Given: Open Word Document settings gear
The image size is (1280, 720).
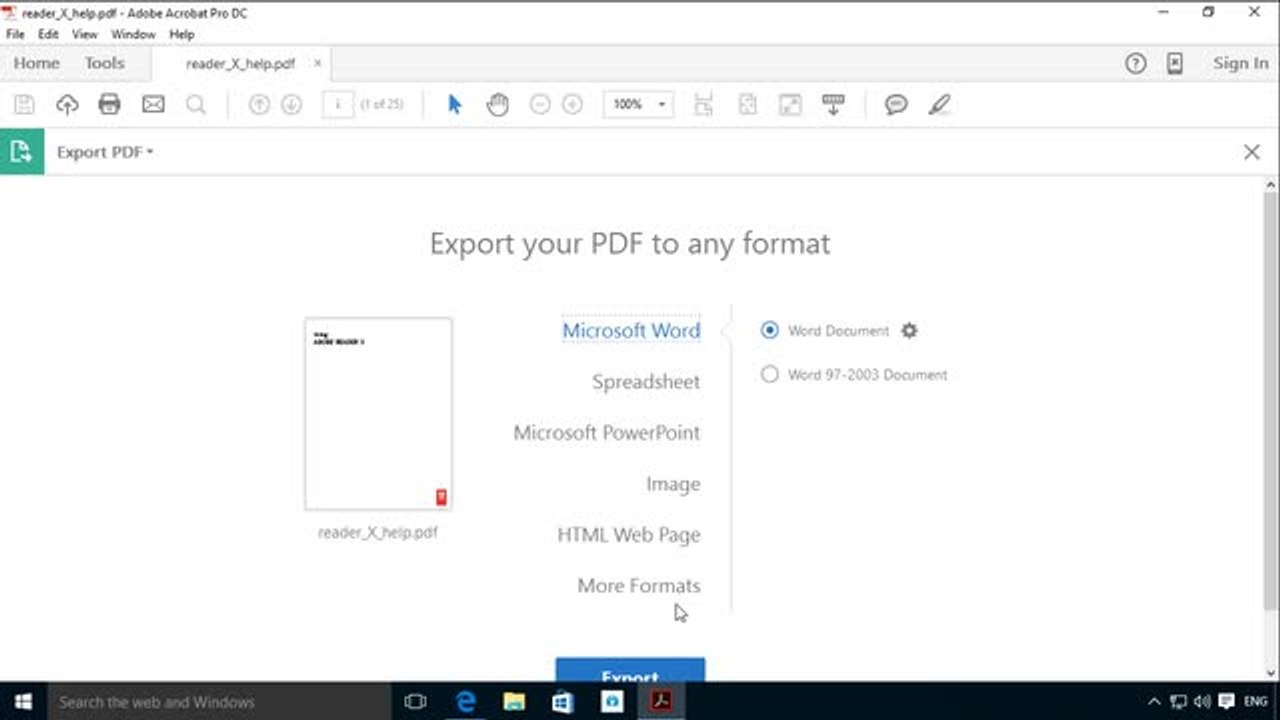Looking at the screenshot, I should (x=909, y=330).
